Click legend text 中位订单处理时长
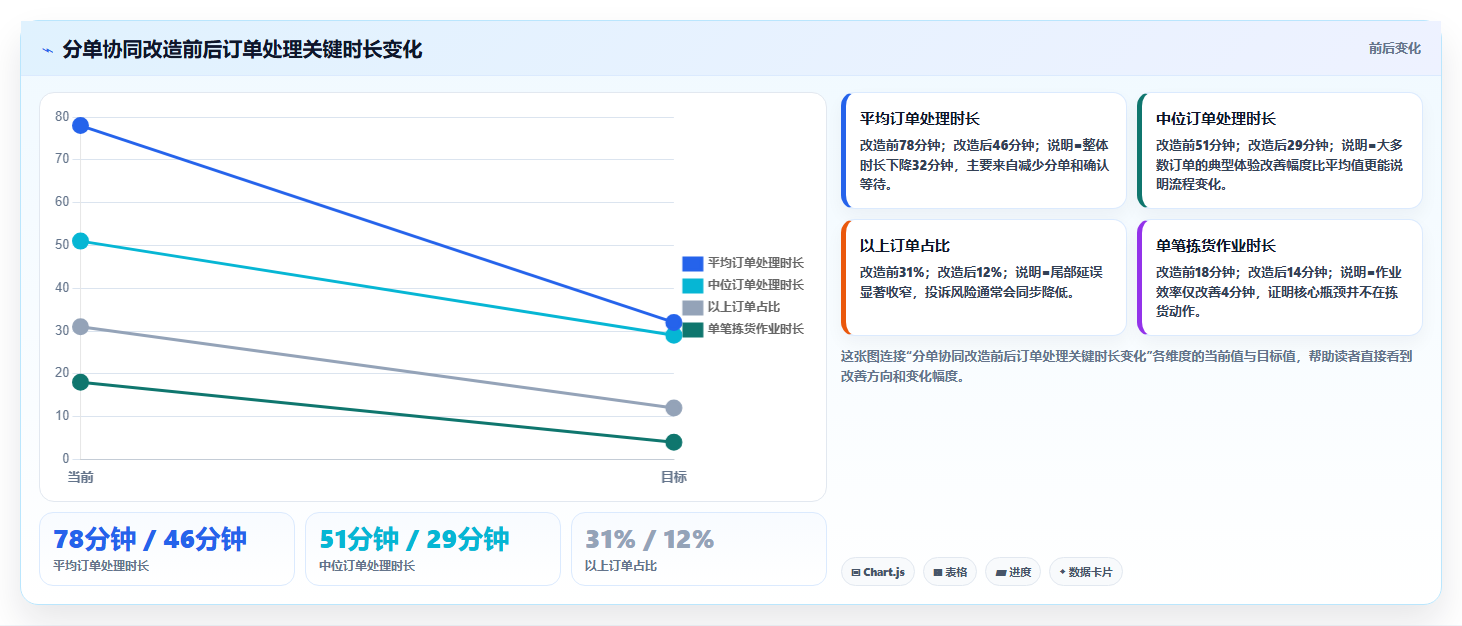1462x626 pixels. point(756,285)
